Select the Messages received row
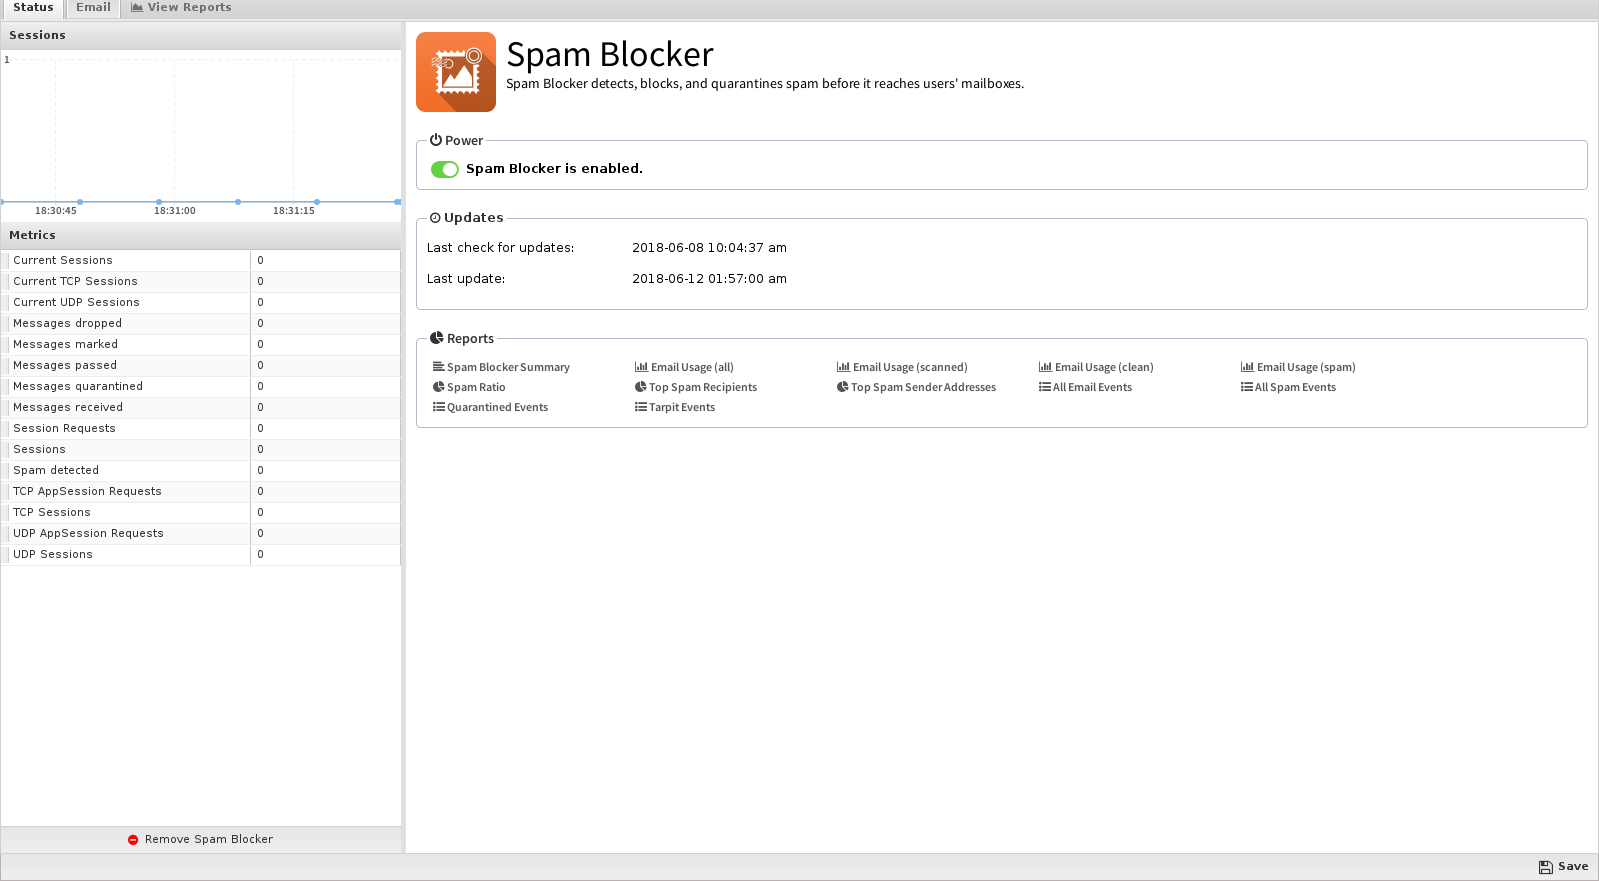This screenshot has width=1599, height=881. point(201,407)
